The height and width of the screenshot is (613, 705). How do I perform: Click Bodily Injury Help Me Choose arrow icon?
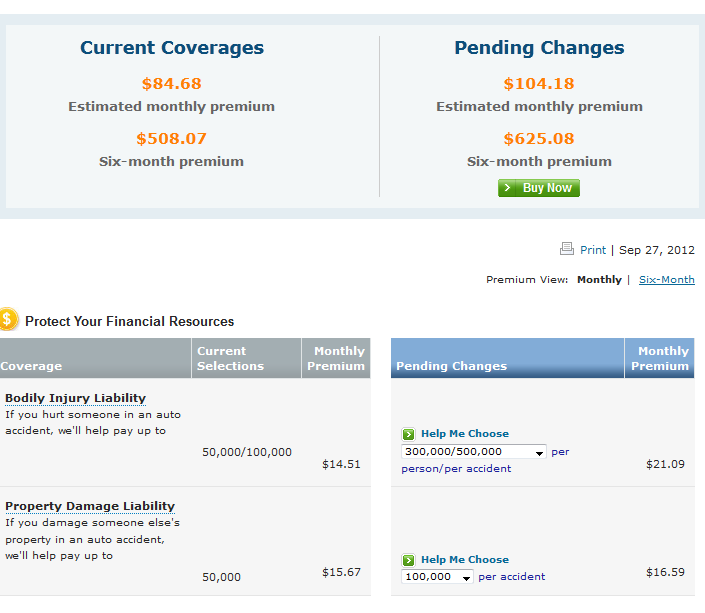pyautogui.click(x=408, y=434)
